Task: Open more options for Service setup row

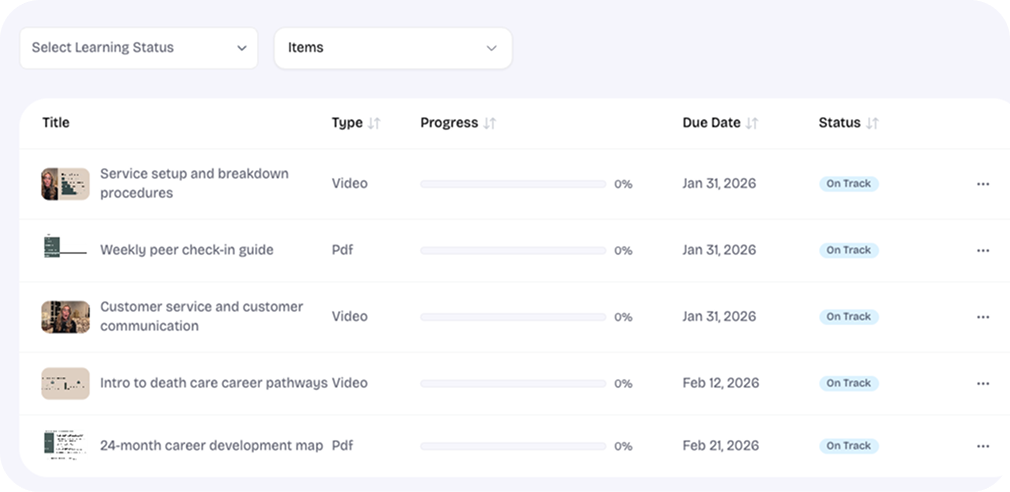Action: pos(983,184)
